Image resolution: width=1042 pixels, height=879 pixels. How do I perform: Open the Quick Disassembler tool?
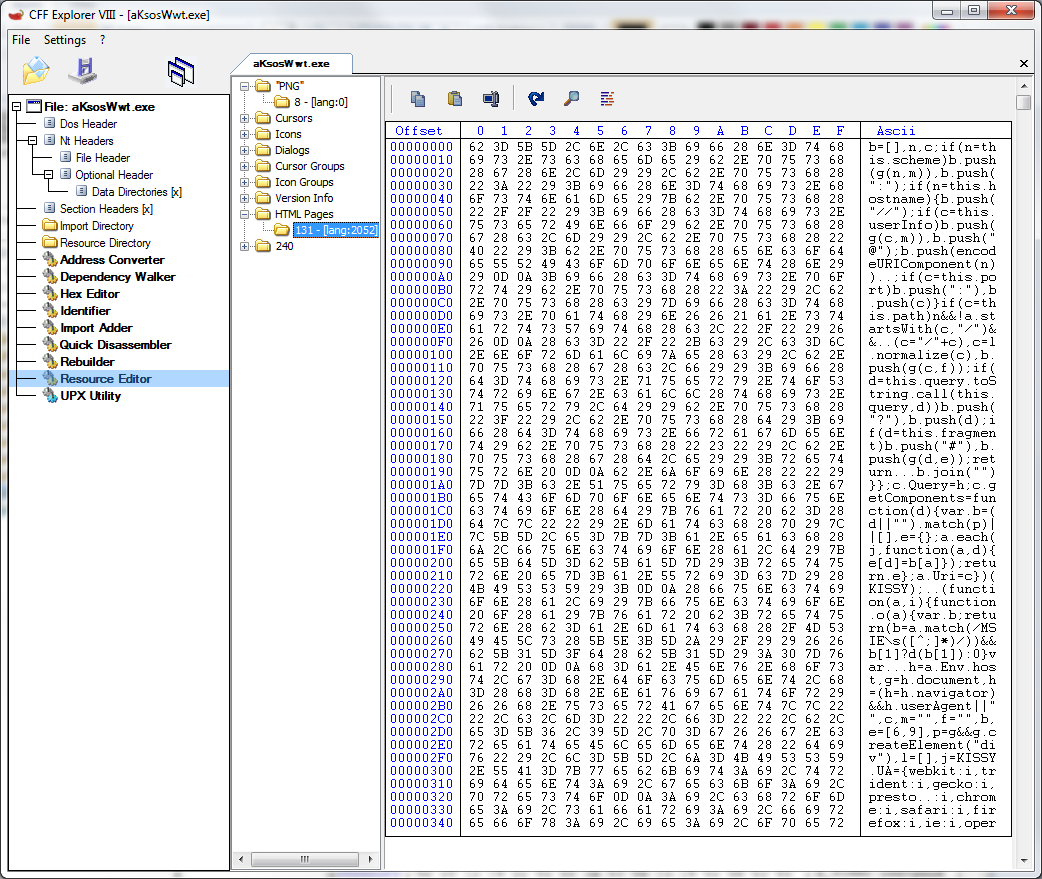pos(116,345)
